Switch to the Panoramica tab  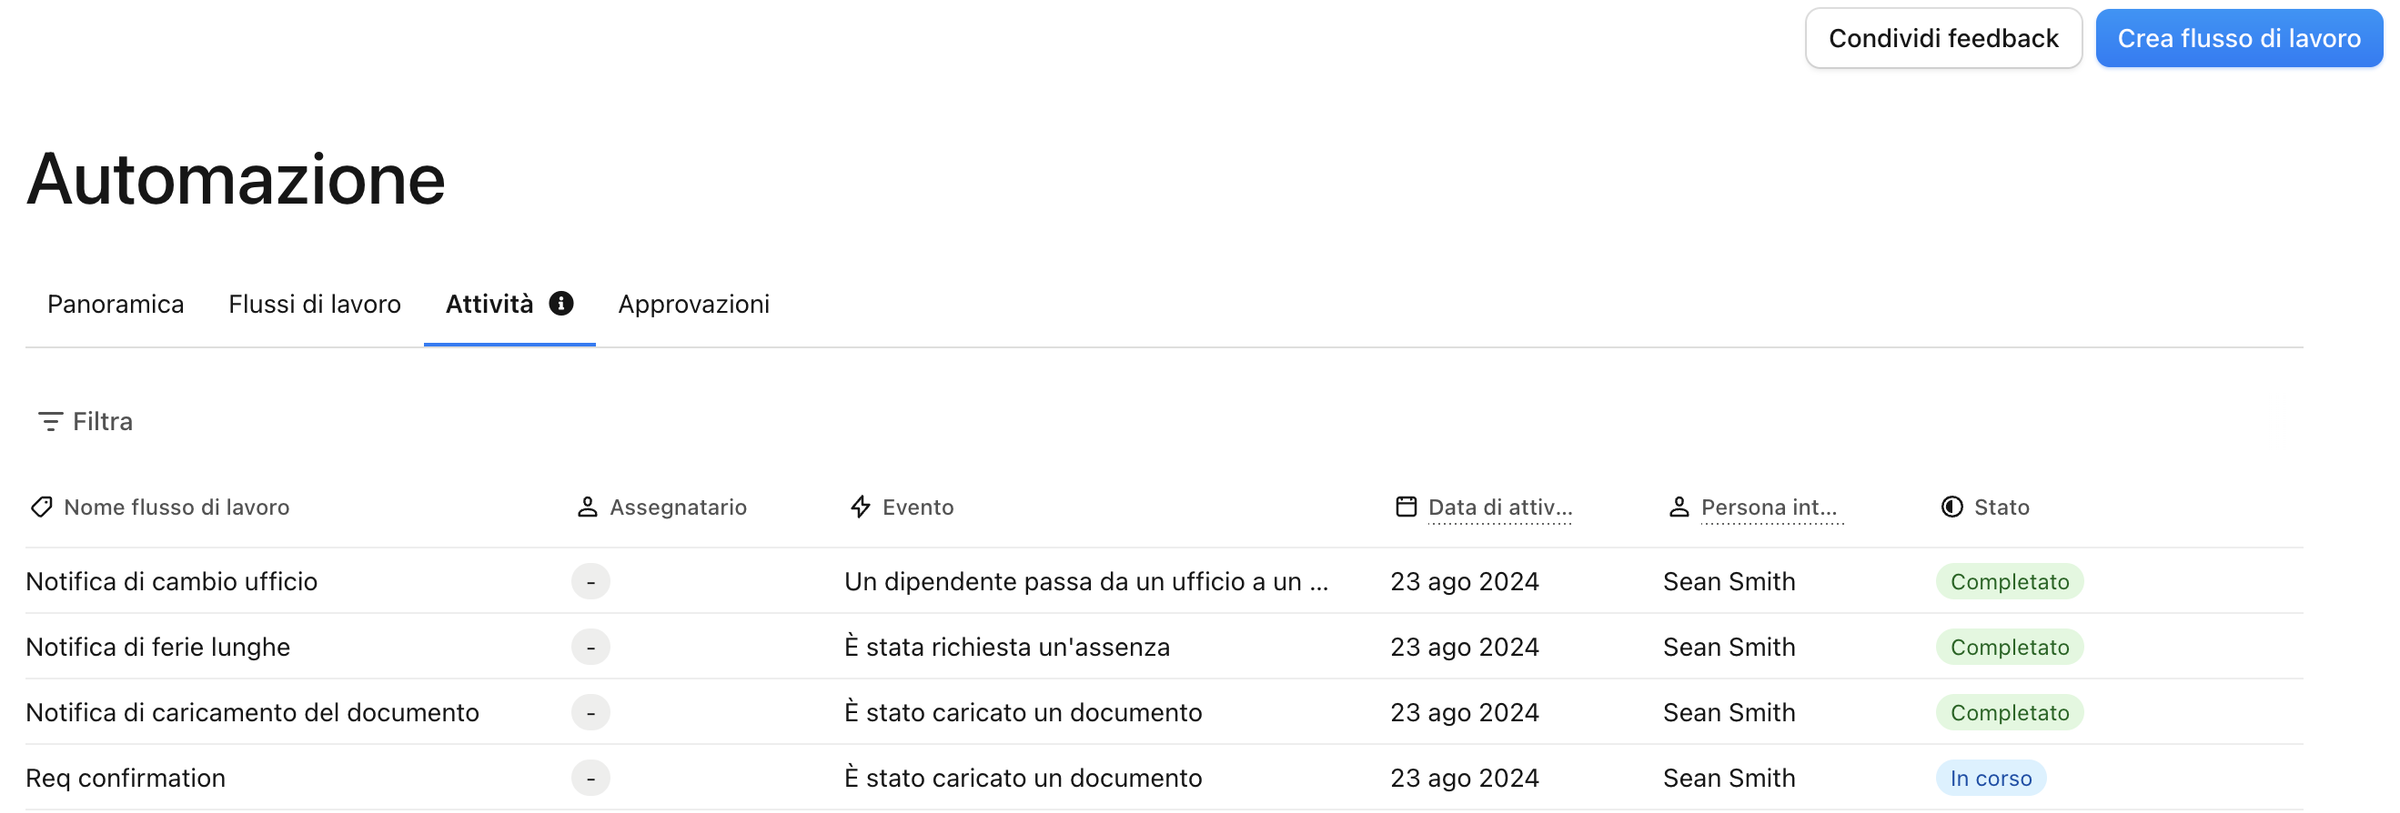tap(116, 304)
